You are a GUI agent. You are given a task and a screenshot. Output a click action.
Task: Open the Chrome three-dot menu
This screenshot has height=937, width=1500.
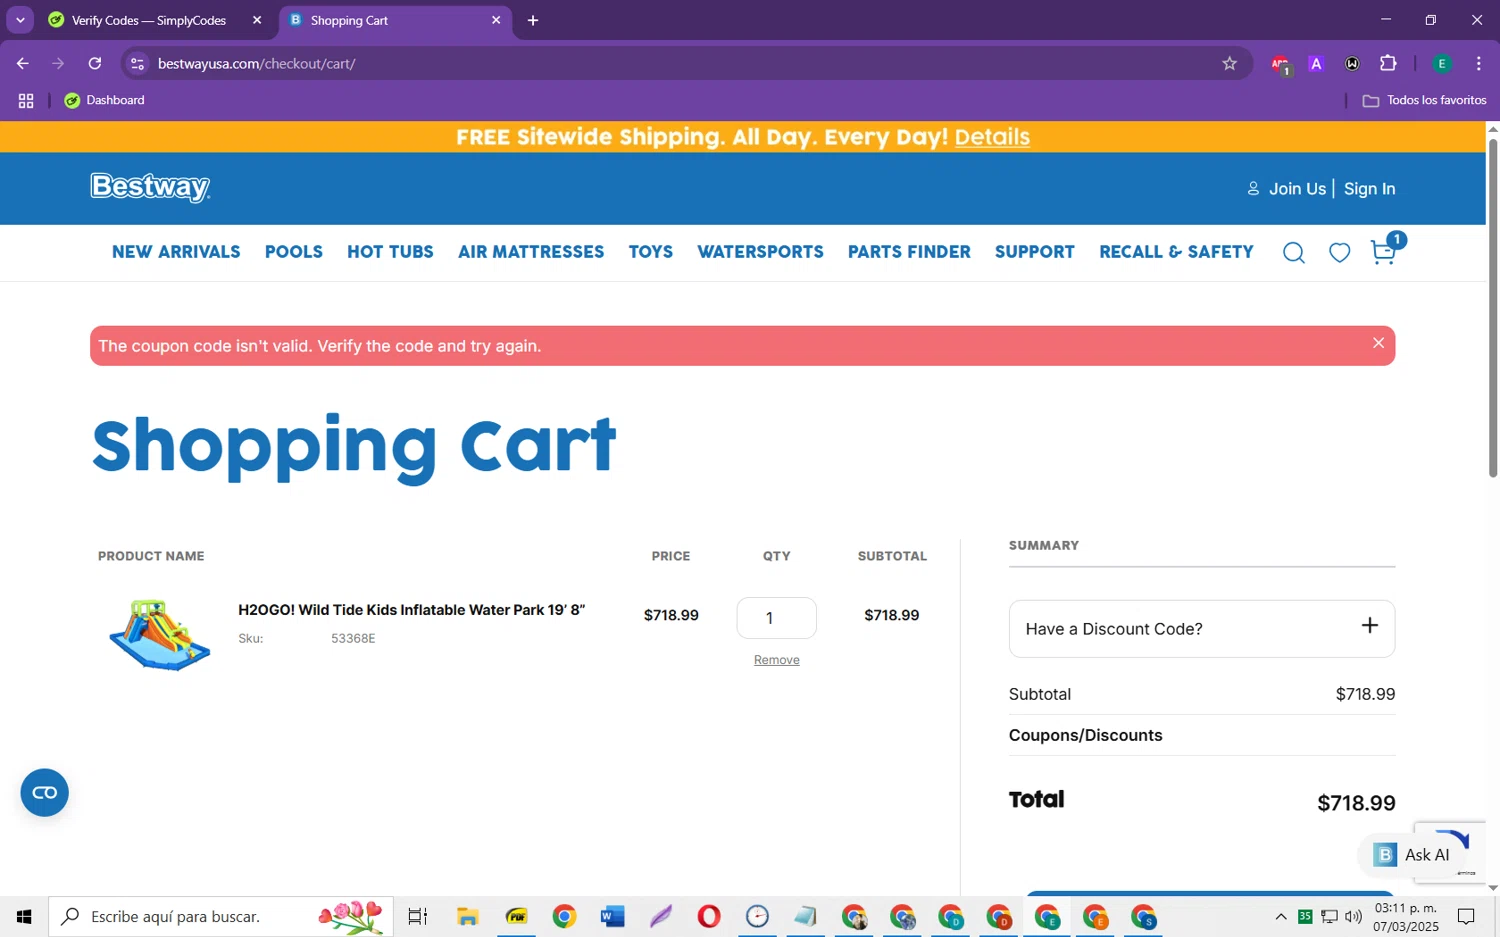(x=1479, y=64)
